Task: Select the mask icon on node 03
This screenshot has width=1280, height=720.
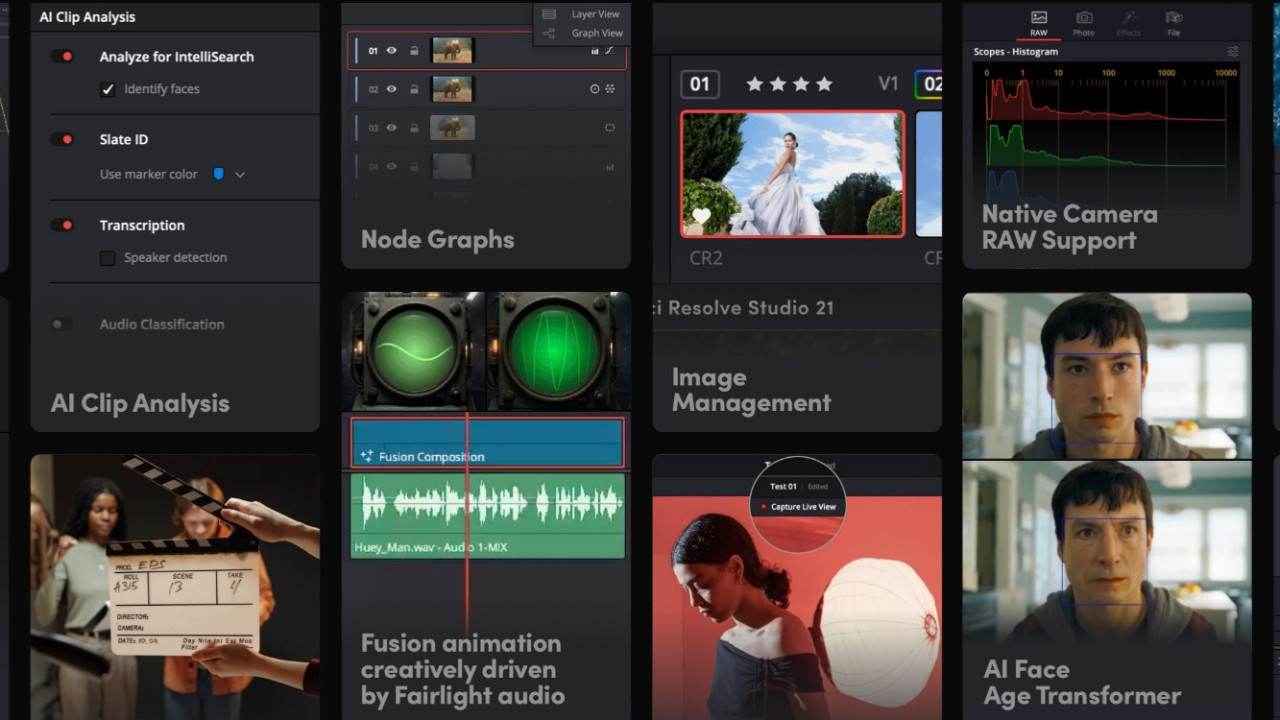Action: pos(609,127)
